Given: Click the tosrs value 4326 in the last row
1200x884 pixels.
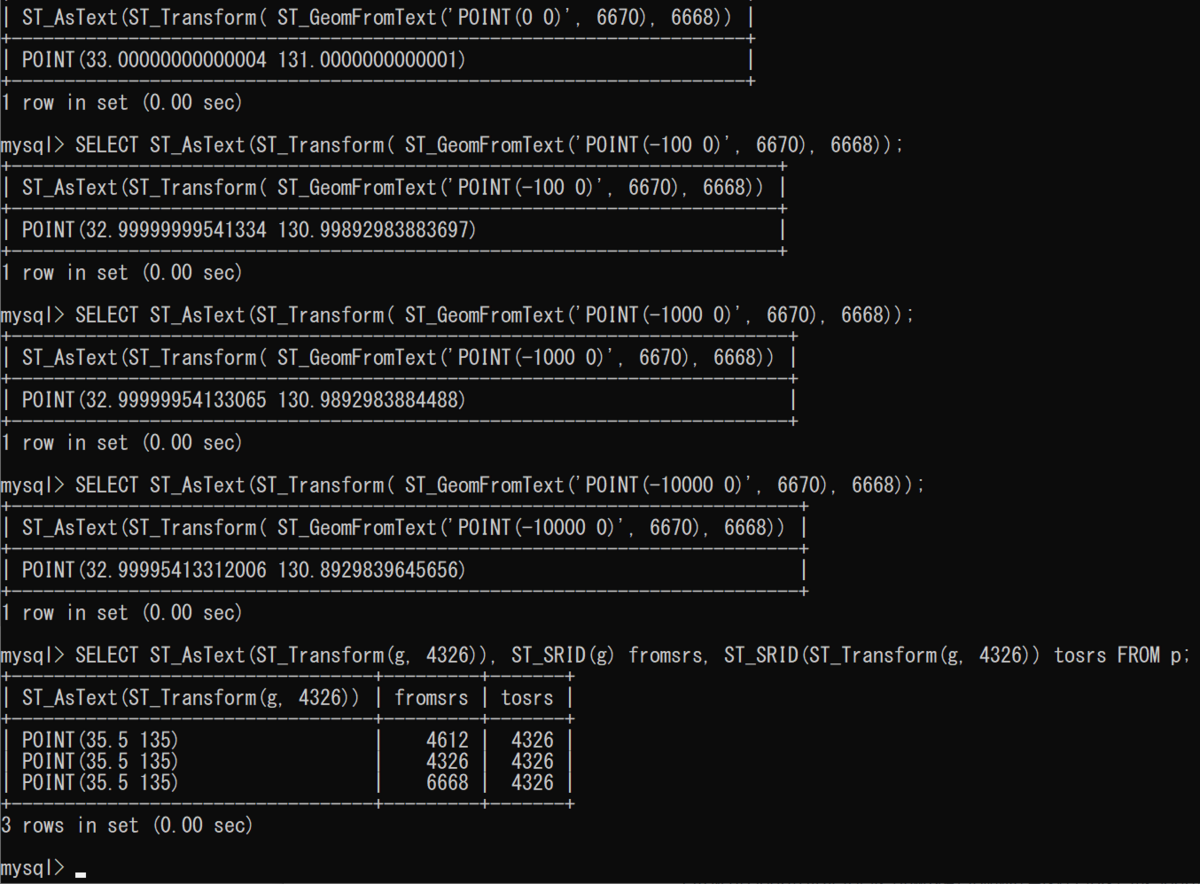Looking at the screenshot, I should 532,783.
